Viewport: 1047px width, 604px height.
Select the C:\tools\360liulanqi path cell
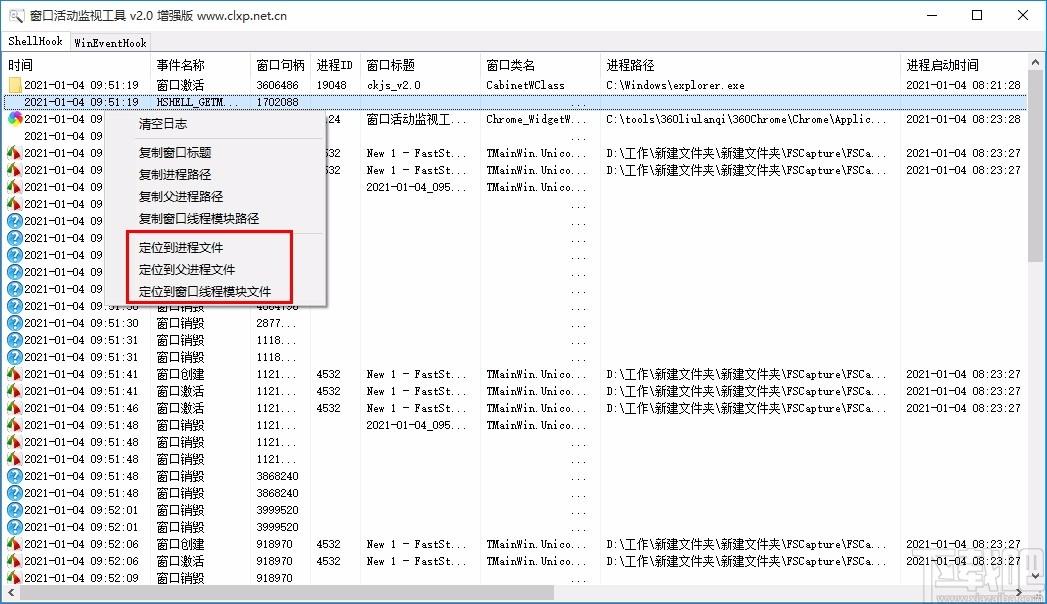pyautogui.click(x=746, y=119)
